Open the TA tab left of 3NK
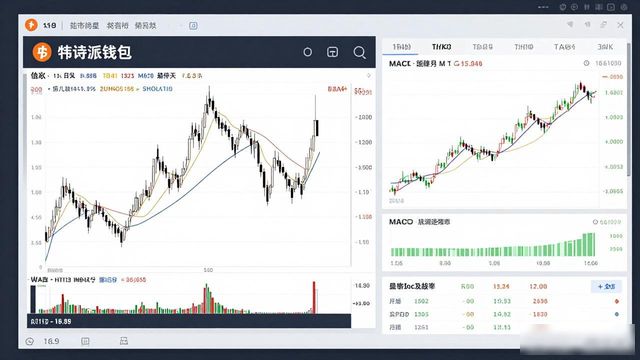Screen dimensions: 640x360 [564, 47]
